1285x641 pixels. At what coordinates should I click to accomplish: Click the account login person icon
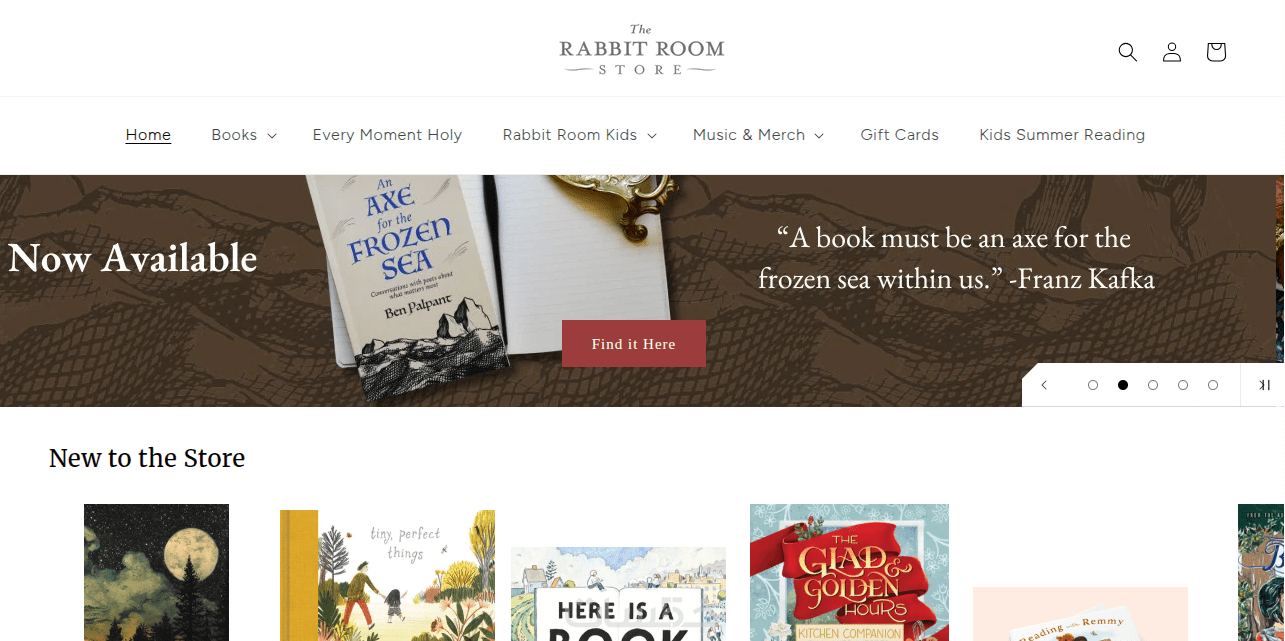1172,52
